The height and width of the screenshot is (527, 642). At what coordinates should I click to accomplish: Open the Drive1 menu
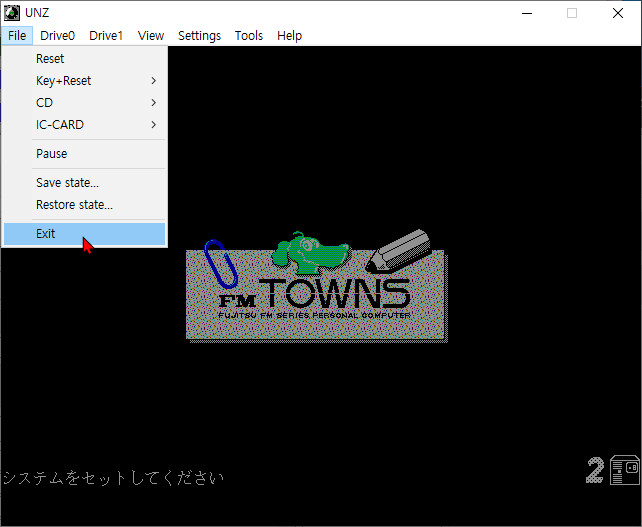106,36
